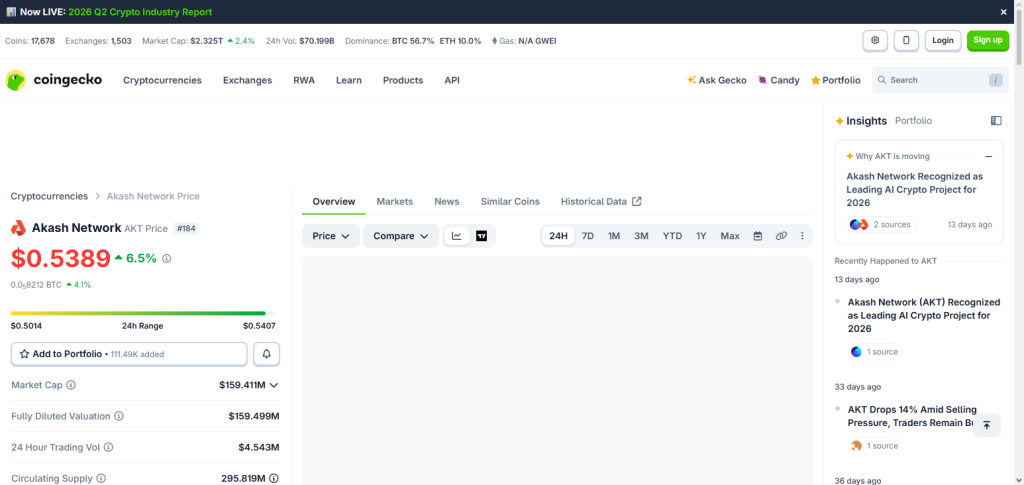
Task: Click 24 Hour Trading Vol info icon
Action: [x=108, y=447]
